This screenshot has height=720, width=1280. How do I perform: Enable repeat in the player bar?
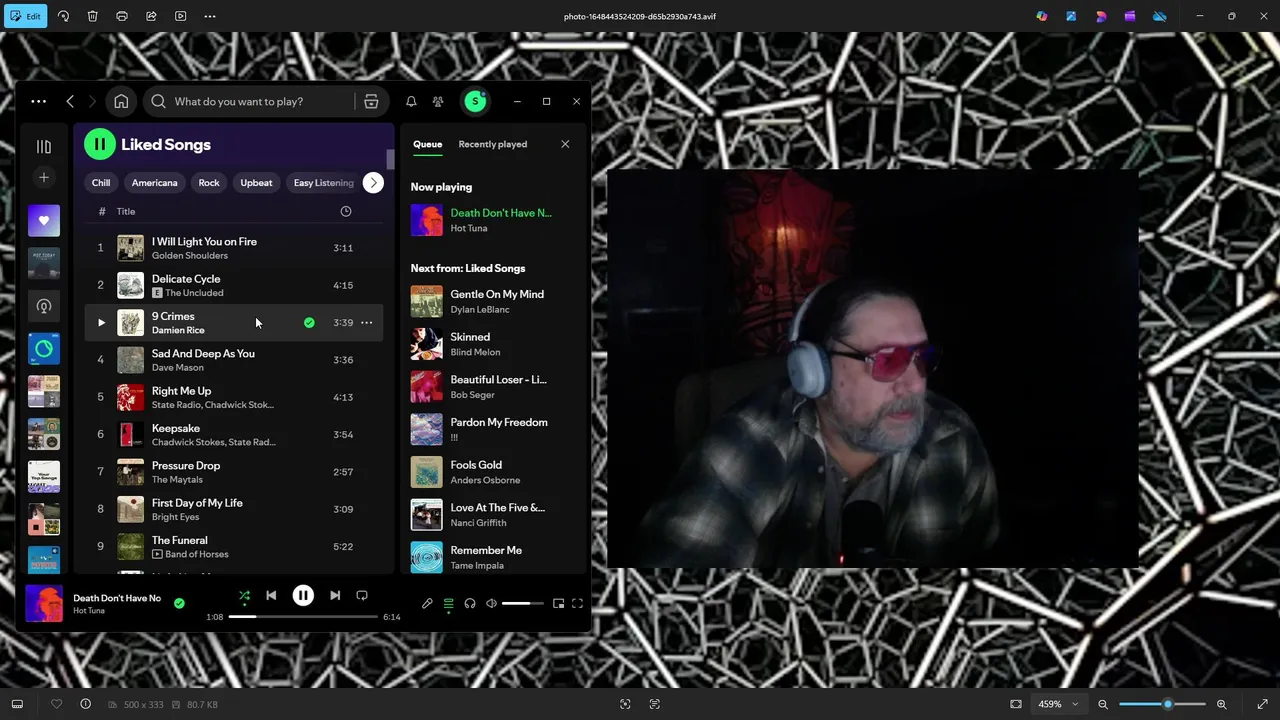362,595
